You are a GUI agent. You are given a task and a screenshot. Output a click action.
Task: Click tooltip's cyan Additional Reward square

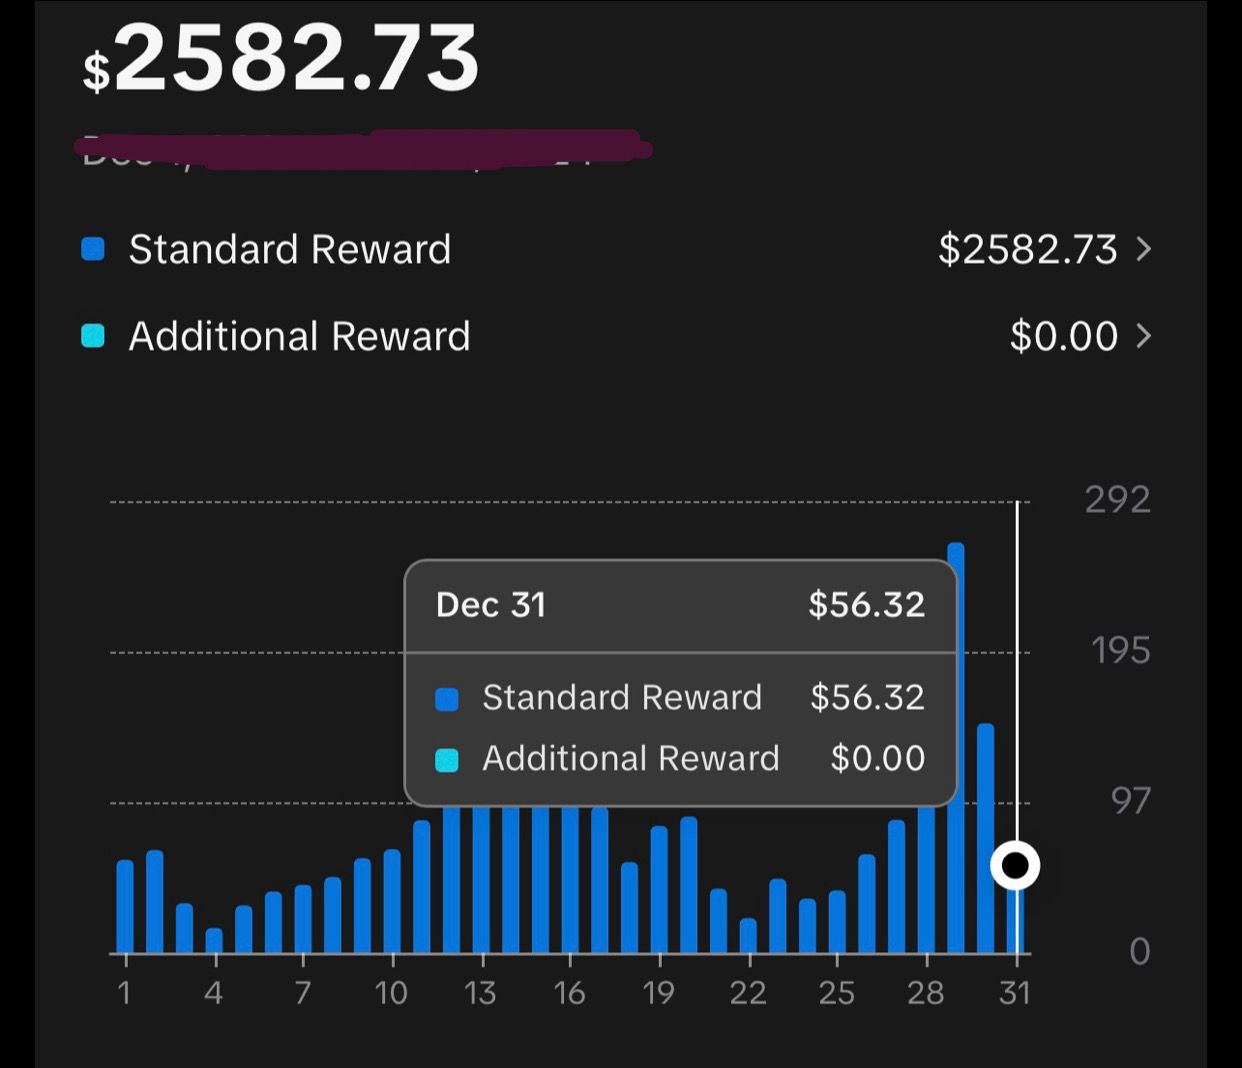pos(447,760)
